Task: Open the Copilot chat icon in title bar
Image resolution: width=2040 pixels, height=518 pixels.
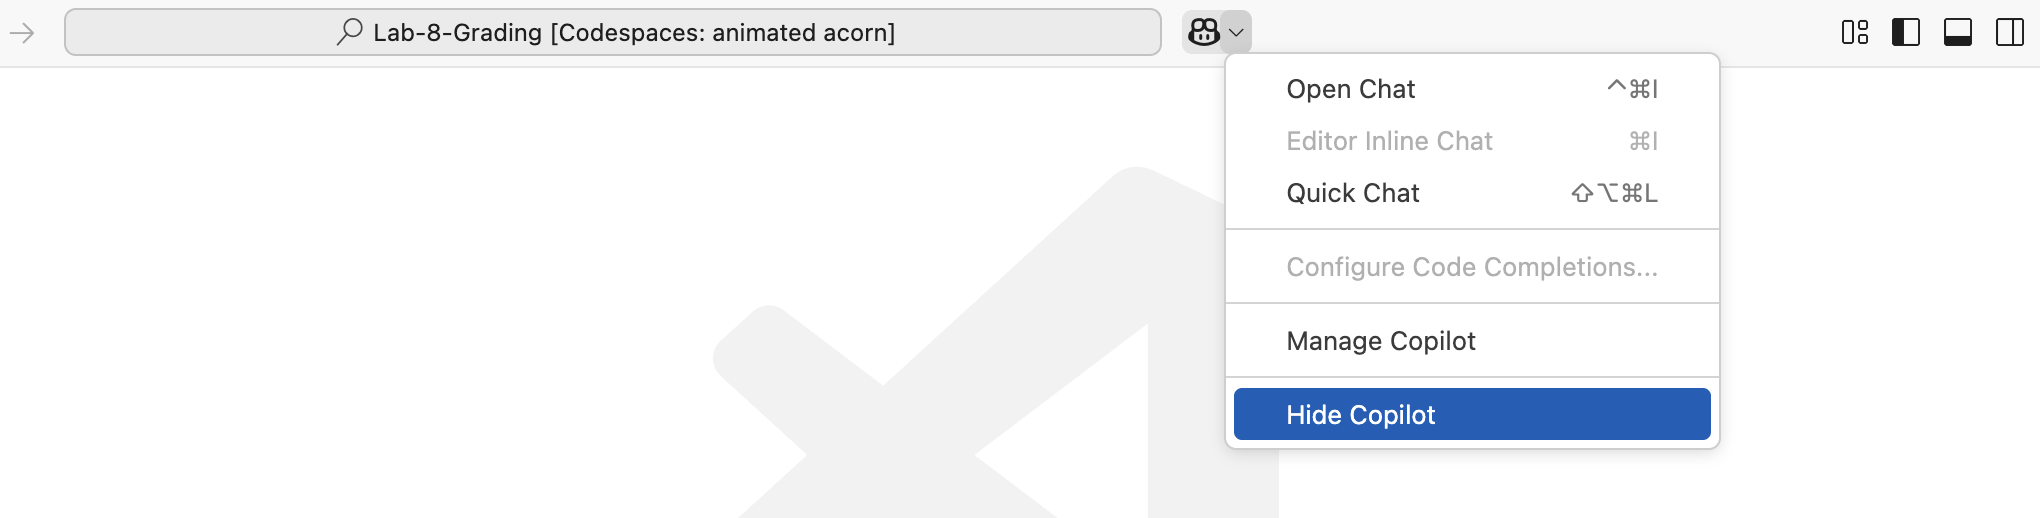Action: [x=1202, y=33]
